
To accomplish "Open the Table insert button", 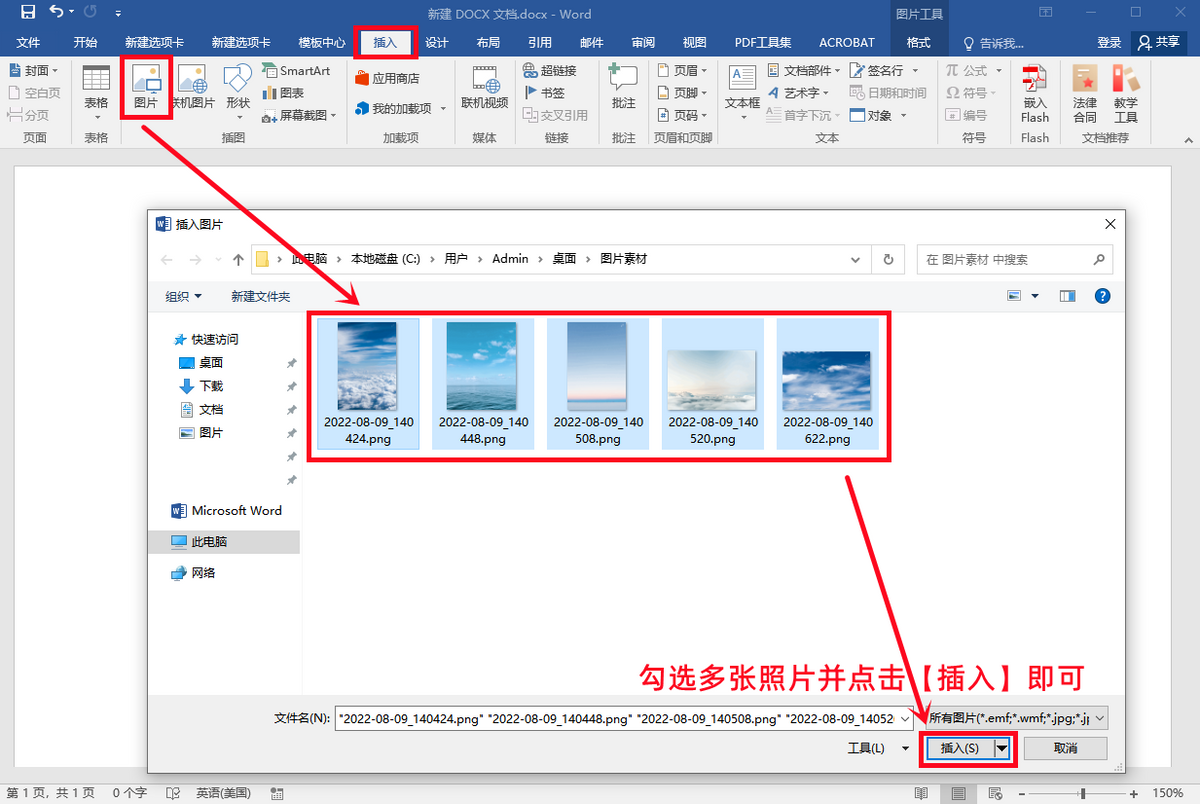I will point(96,93).
